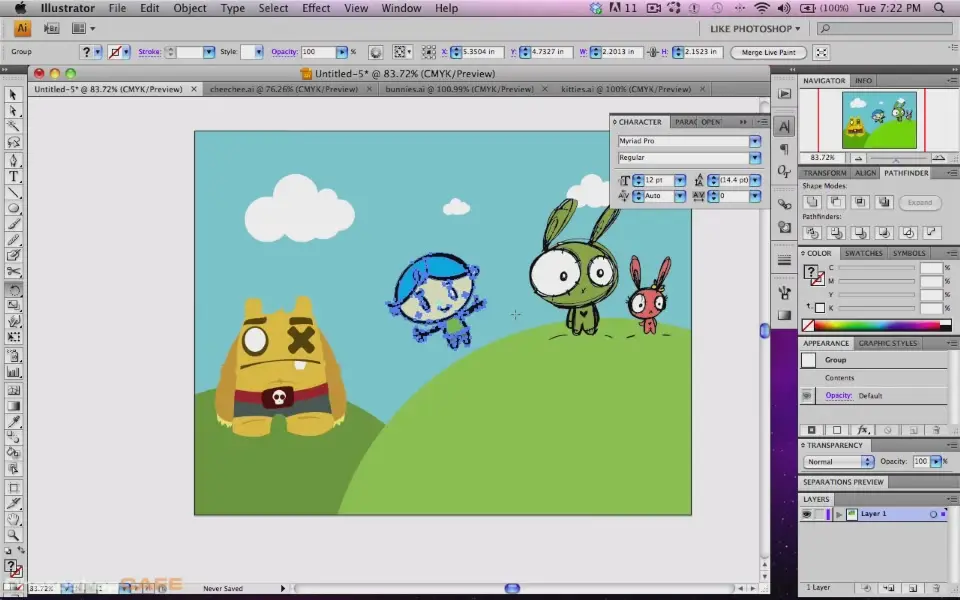This screenshot has width=960, height=600.
Task: Choose the Ellipse tool
Action: [x=13, y=209]
